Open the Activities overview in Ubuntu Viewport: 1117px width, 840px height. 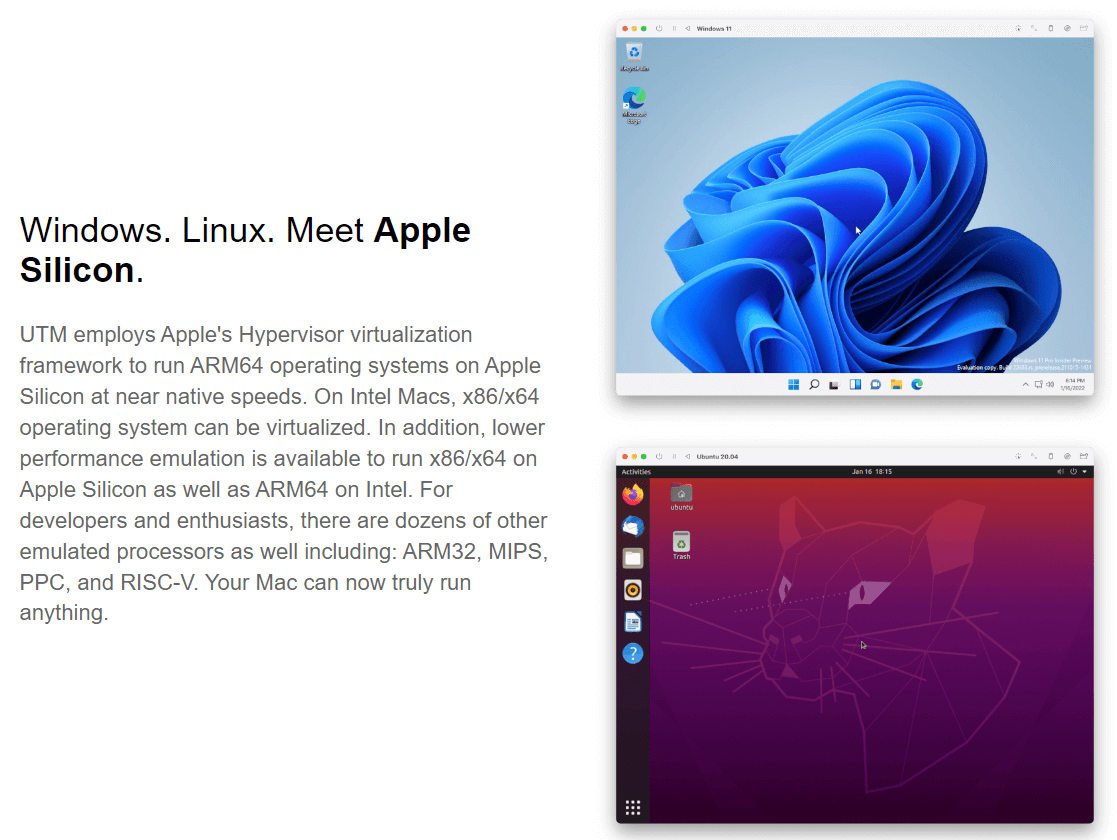click(636, 471)
